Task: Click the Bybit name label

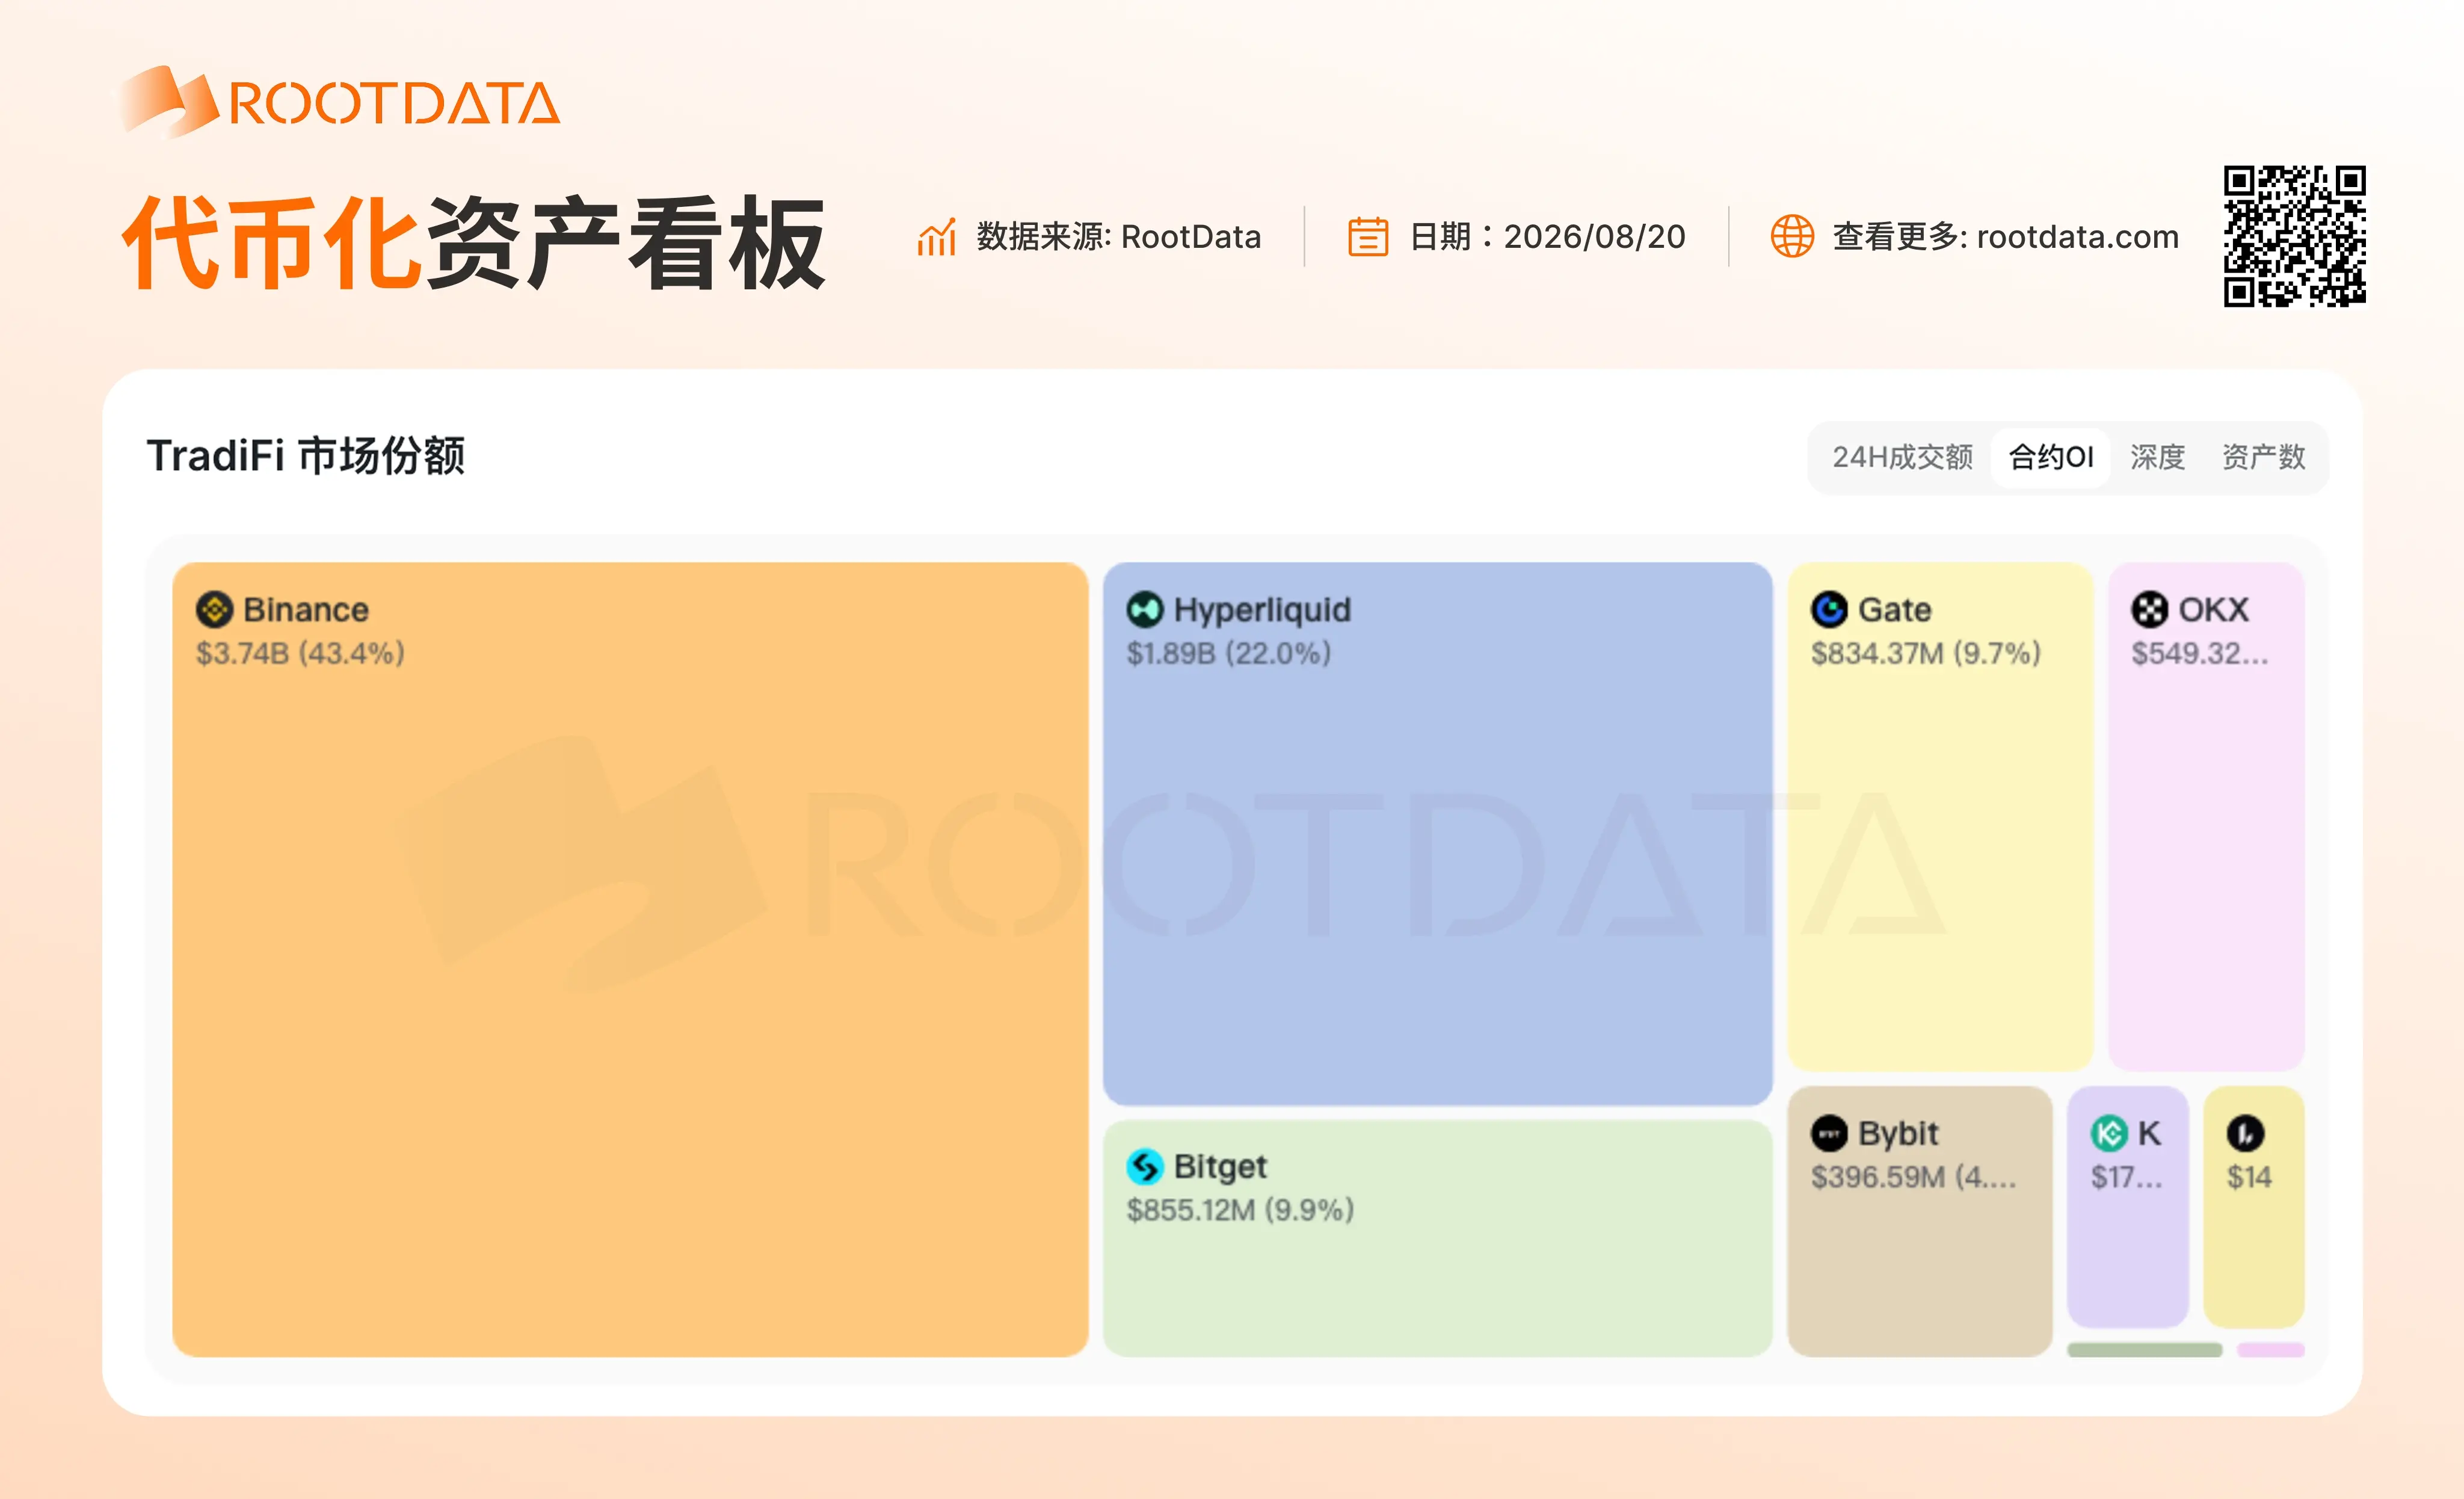Action: click(x=1898, y=1133)
